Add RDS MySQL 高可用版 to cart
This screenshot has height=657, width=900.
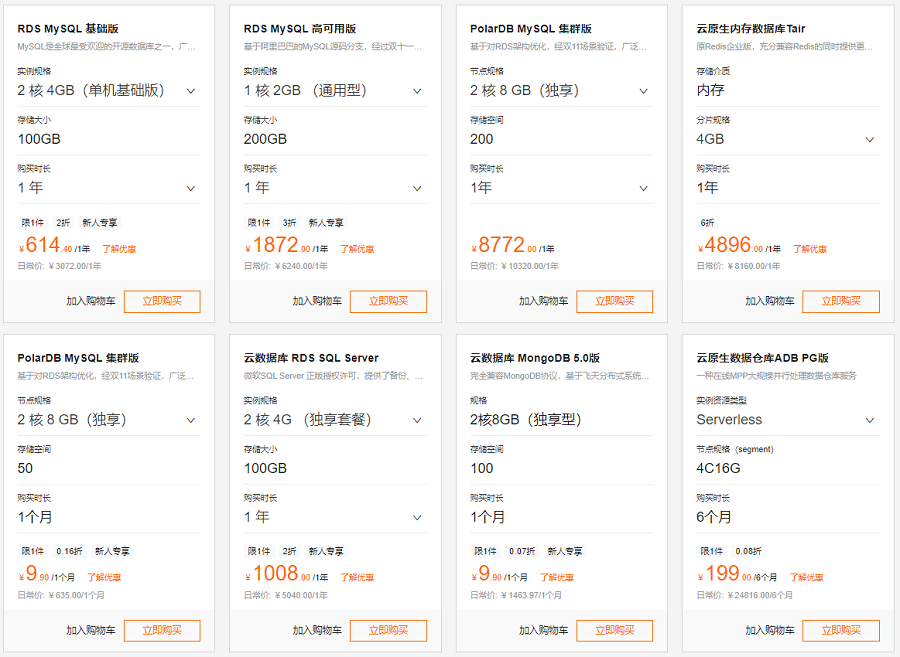point(317,301)
